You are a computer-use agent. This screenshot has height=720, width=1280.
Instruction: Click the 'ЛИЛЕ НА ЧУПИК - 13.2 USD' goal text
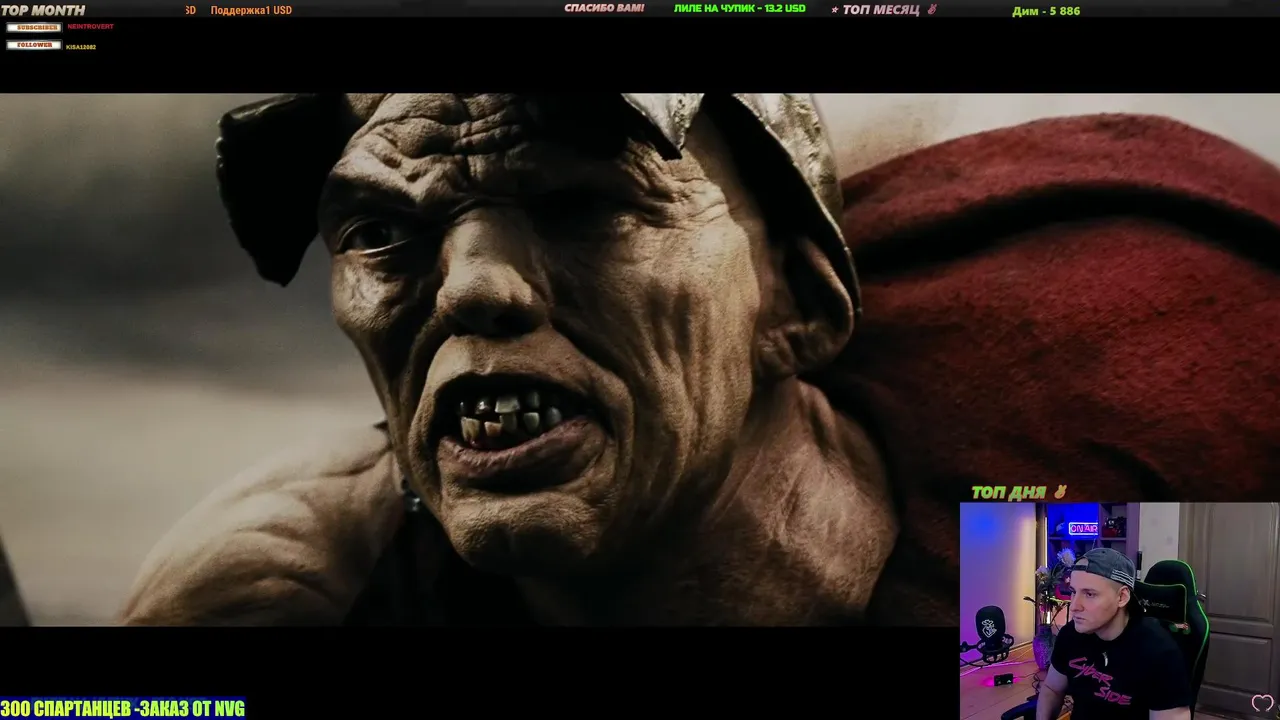point(739,9)
